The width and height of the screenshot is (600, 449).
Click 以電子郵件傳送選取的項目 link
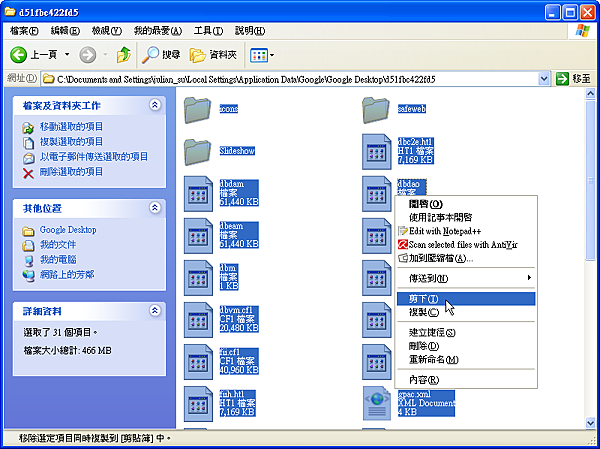pos(94,157)
